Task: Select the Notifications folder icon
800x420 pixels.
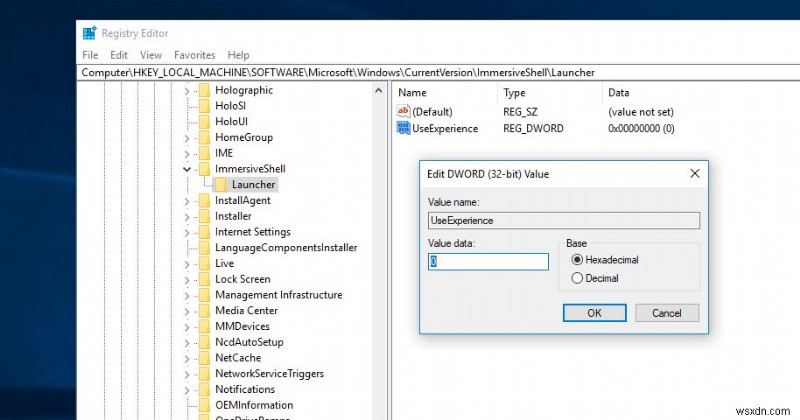Action: click(204, 390)
